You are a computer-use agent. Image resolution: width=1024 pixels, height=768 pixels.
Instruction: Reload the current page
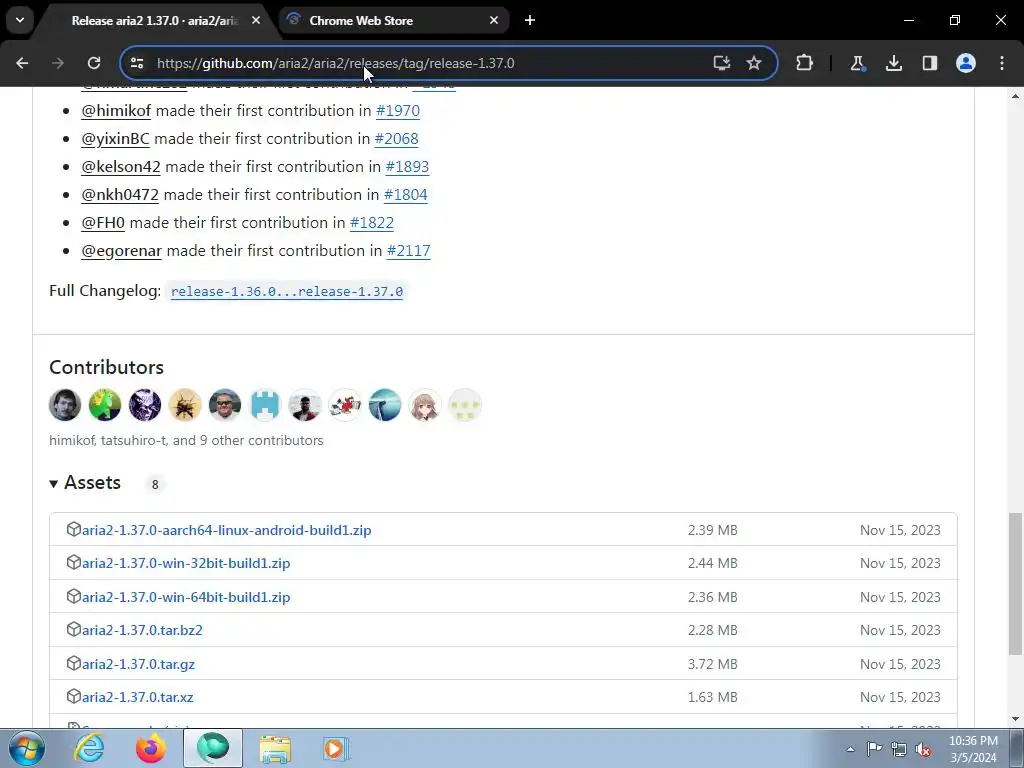coord(94,63)
